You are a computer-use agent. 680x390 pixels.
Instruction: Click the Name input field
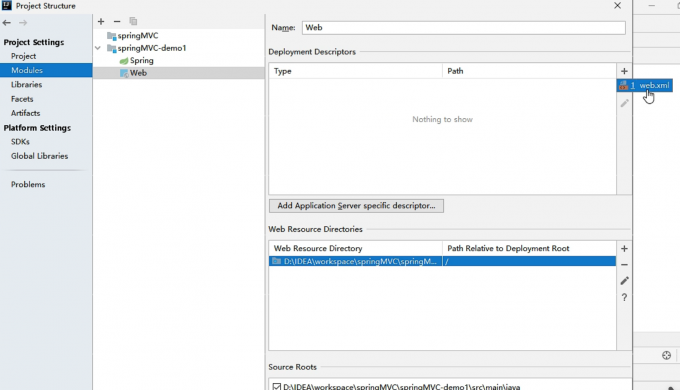pos(464,28)
